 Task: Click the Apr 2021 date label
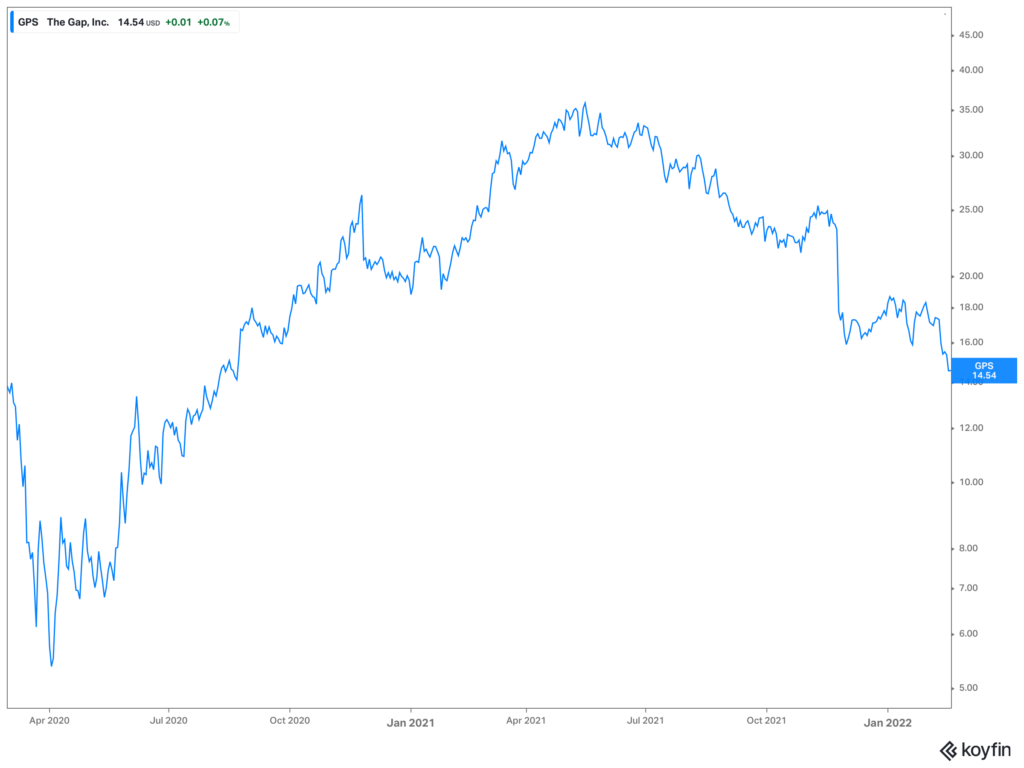[x=526, y=720]
